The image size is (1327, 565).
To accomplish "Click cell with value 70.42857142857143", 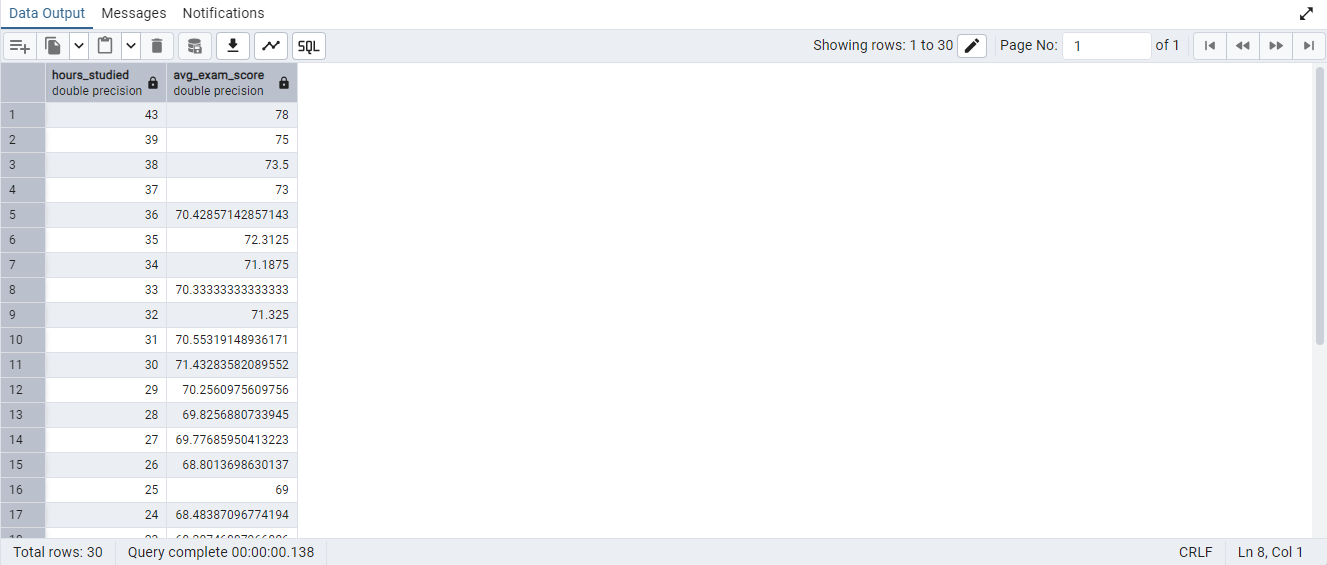I will (x=232, y=215).
